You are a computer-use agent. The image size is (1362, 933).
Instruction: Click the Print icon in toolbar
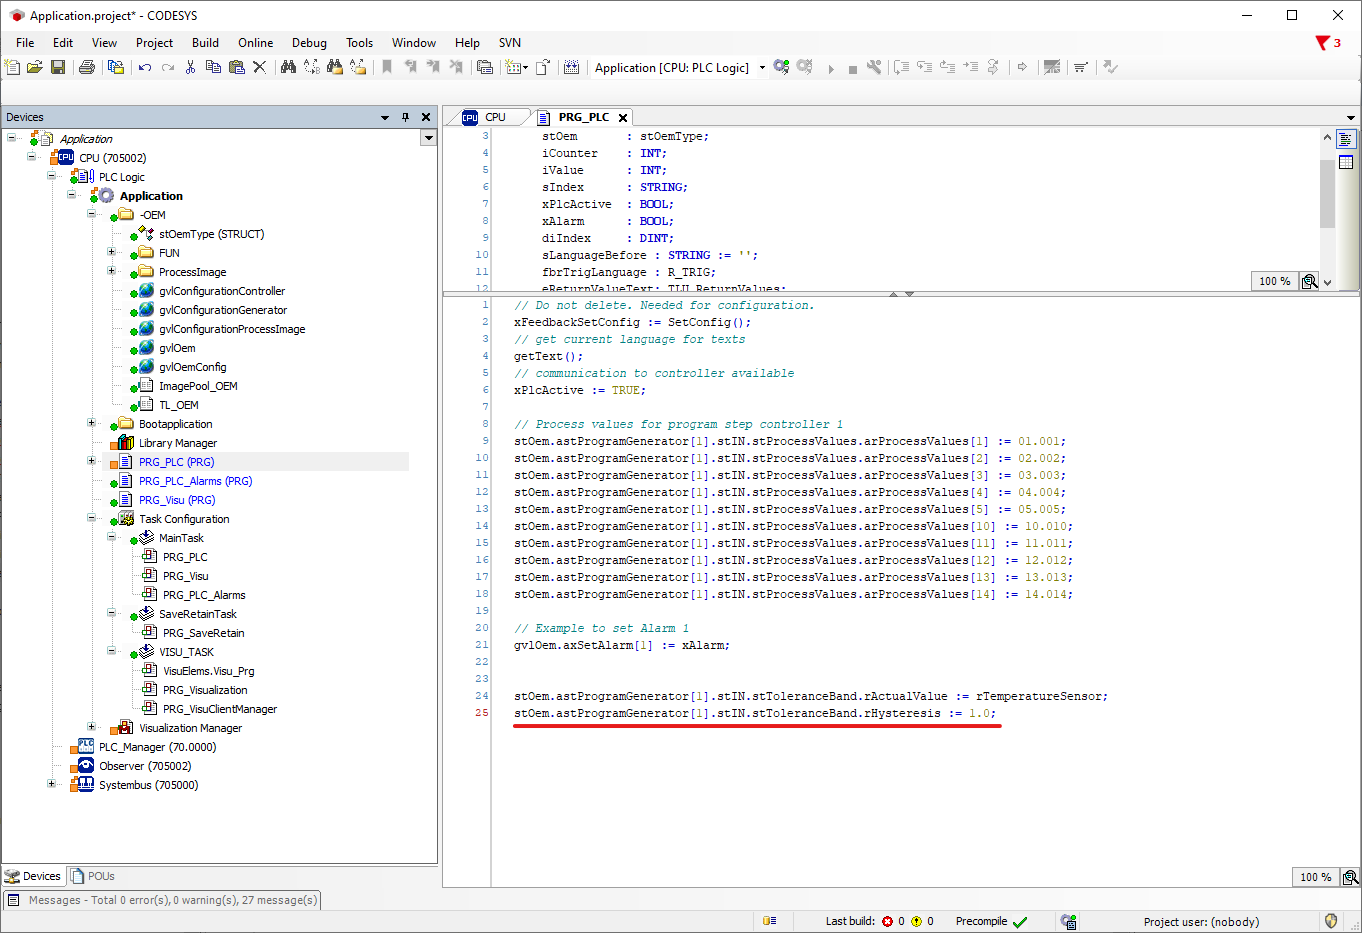pos(87,67)
